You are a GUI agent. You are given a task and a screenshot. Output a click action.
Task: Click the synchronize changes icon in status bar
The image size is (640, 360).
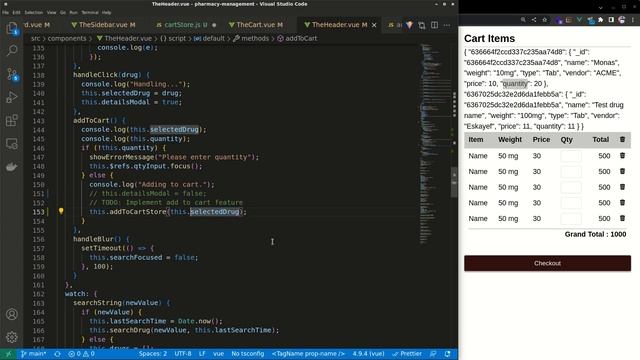click(57, 354)
